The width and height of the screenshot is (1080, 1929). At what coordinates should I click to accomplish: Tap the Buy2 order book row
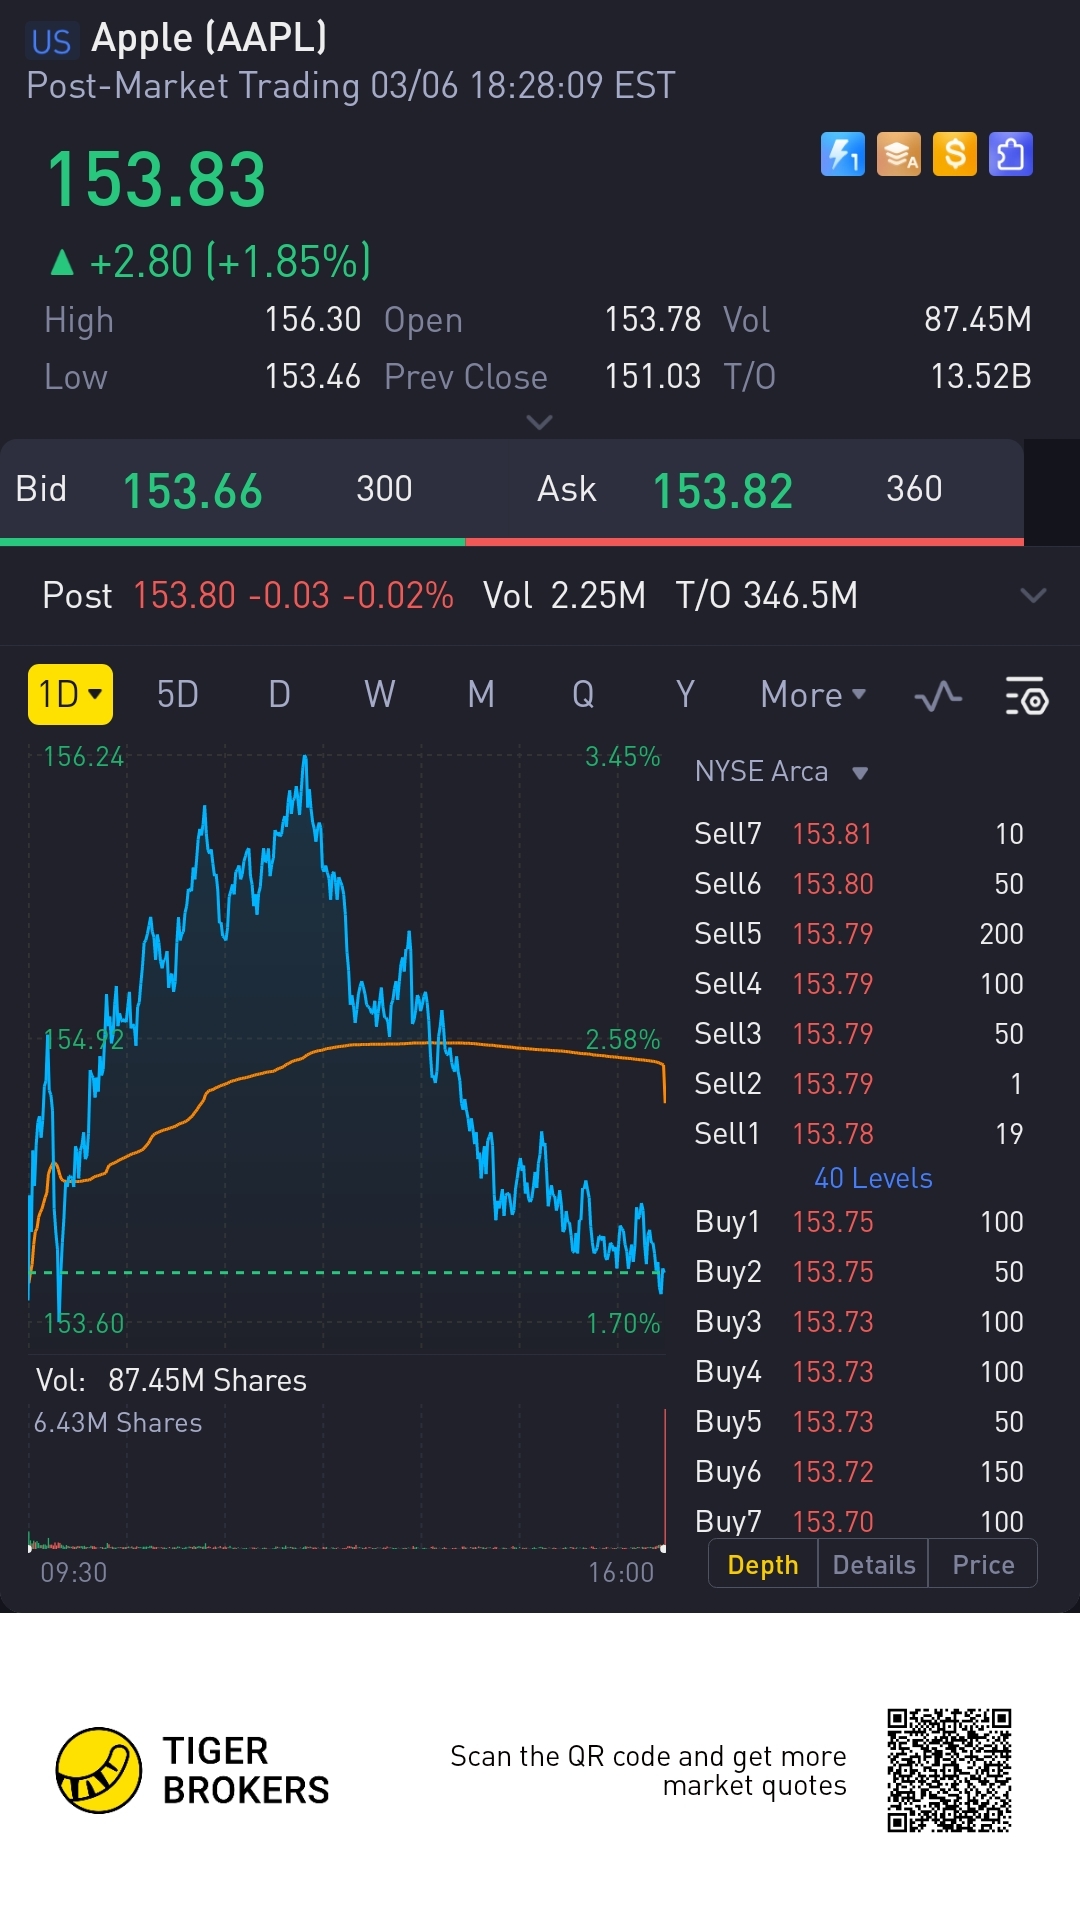[859, 1272]
